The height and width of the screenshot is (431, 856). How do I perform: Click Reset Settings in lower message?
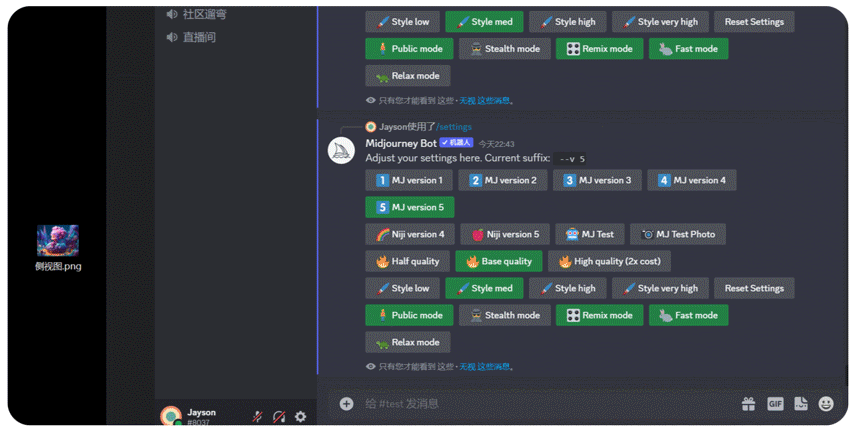tap(754, 288)
